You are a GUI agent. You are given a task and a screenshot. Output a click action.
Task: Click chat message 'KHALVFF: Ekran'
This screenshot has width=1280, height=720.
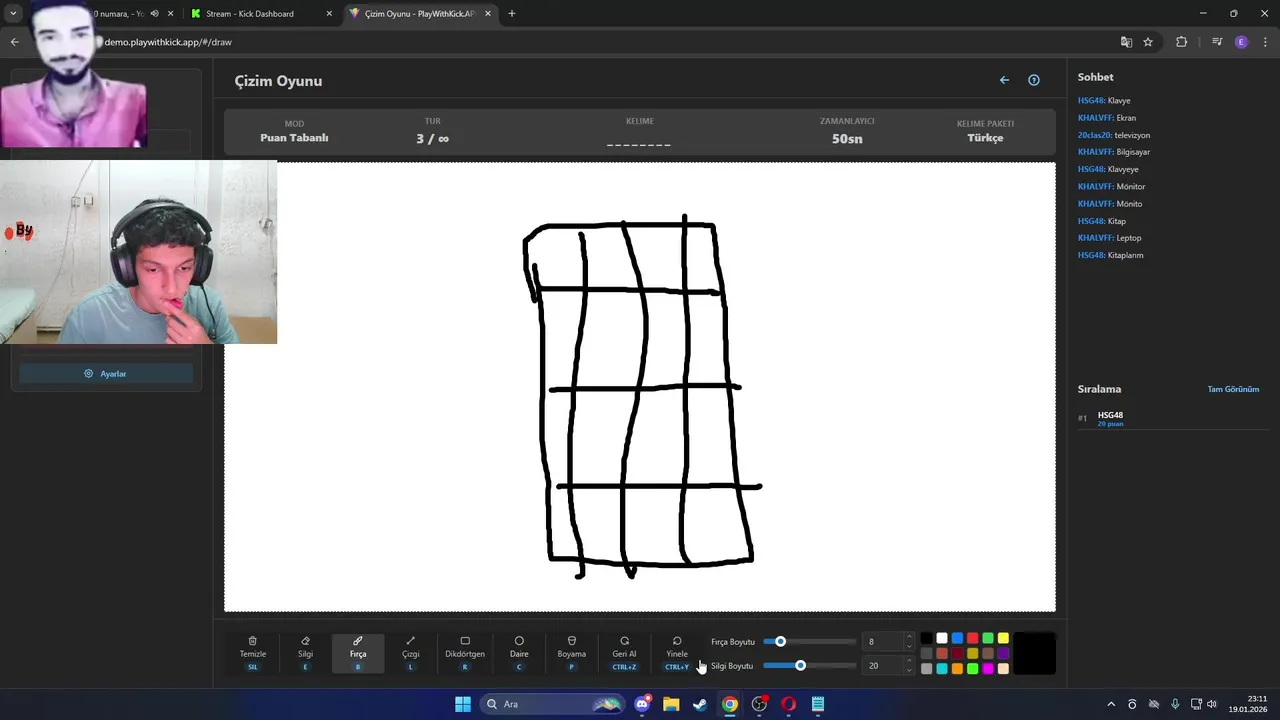coord(1107,118)
